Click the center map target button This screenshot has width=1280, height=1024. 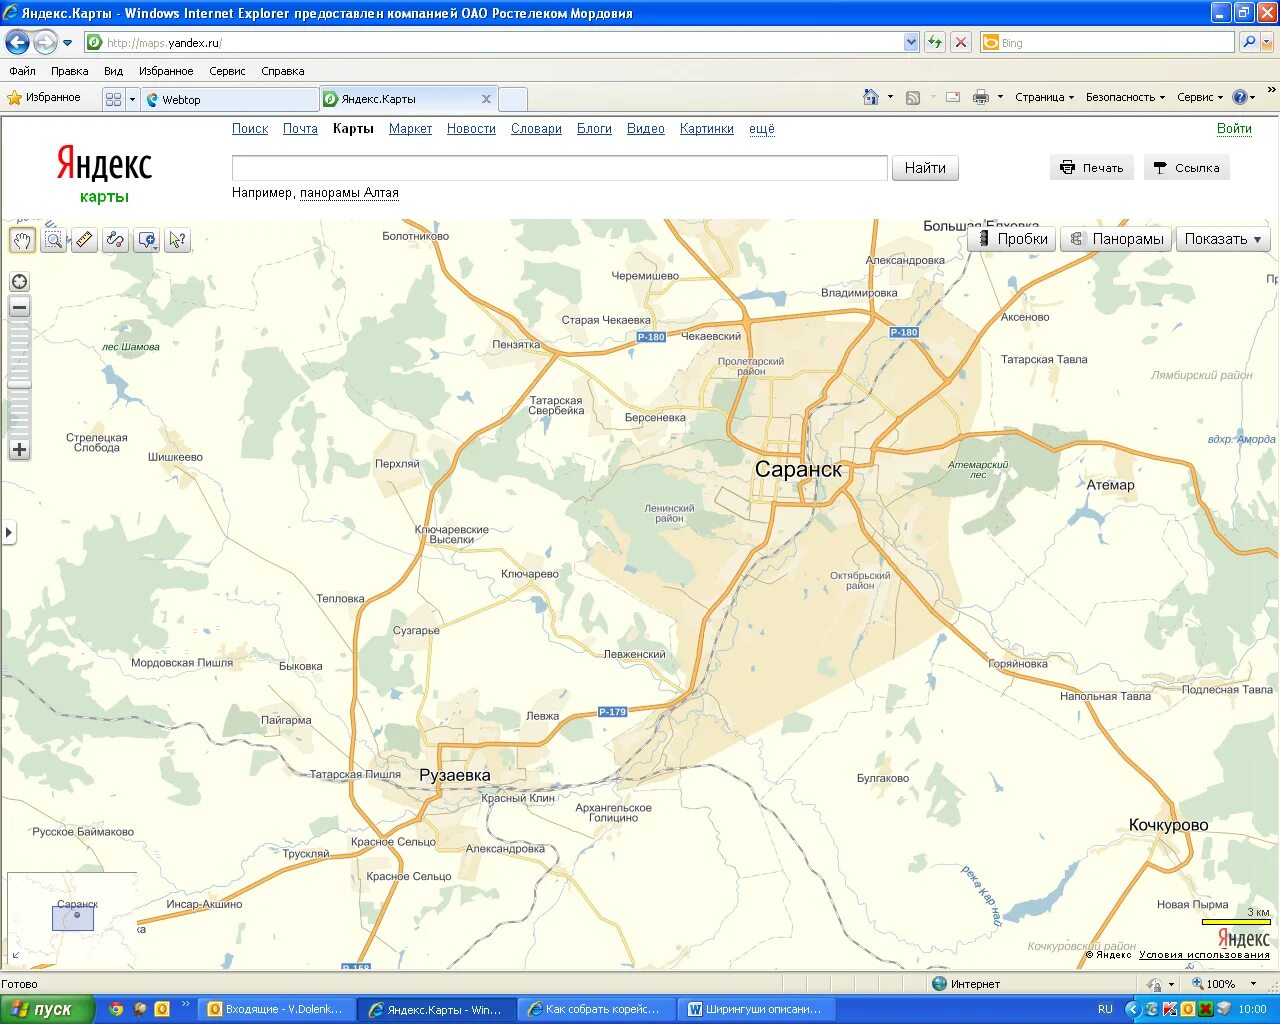pyautogui.click(x=19, y=282)
